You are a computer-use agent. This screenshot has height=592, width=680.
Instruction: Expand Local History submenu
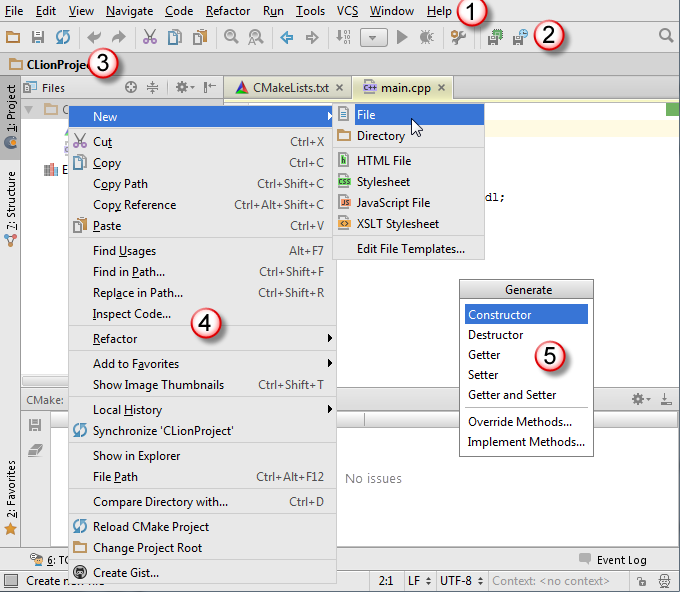203,410
